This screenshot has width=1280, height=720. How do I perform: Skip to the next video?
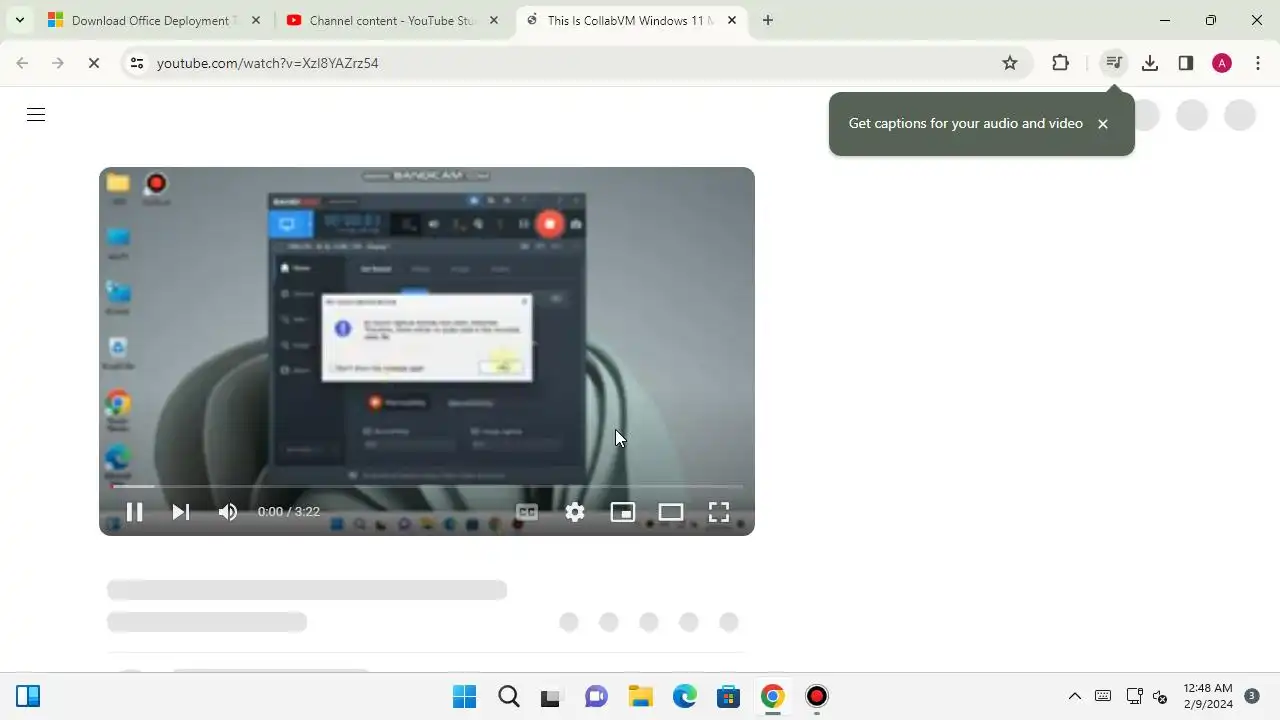point(181,512)
